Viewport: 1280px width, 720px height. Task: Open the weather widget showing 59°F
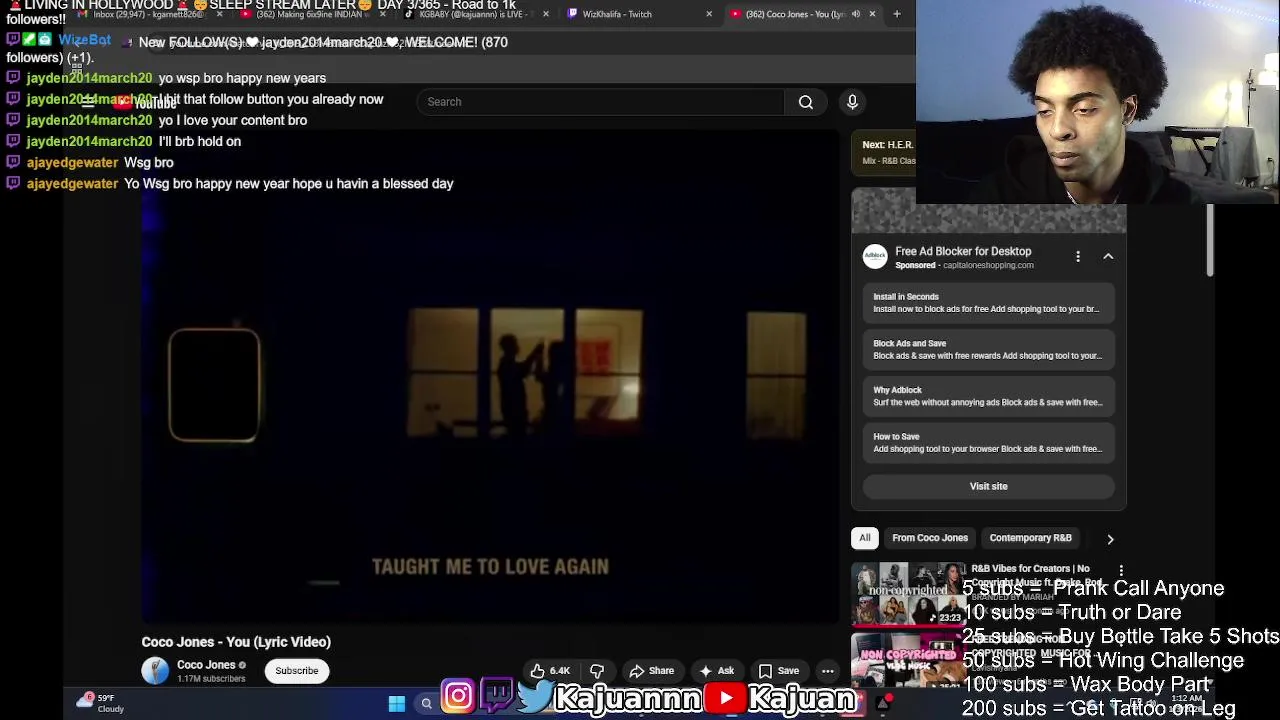click(102, 703)
